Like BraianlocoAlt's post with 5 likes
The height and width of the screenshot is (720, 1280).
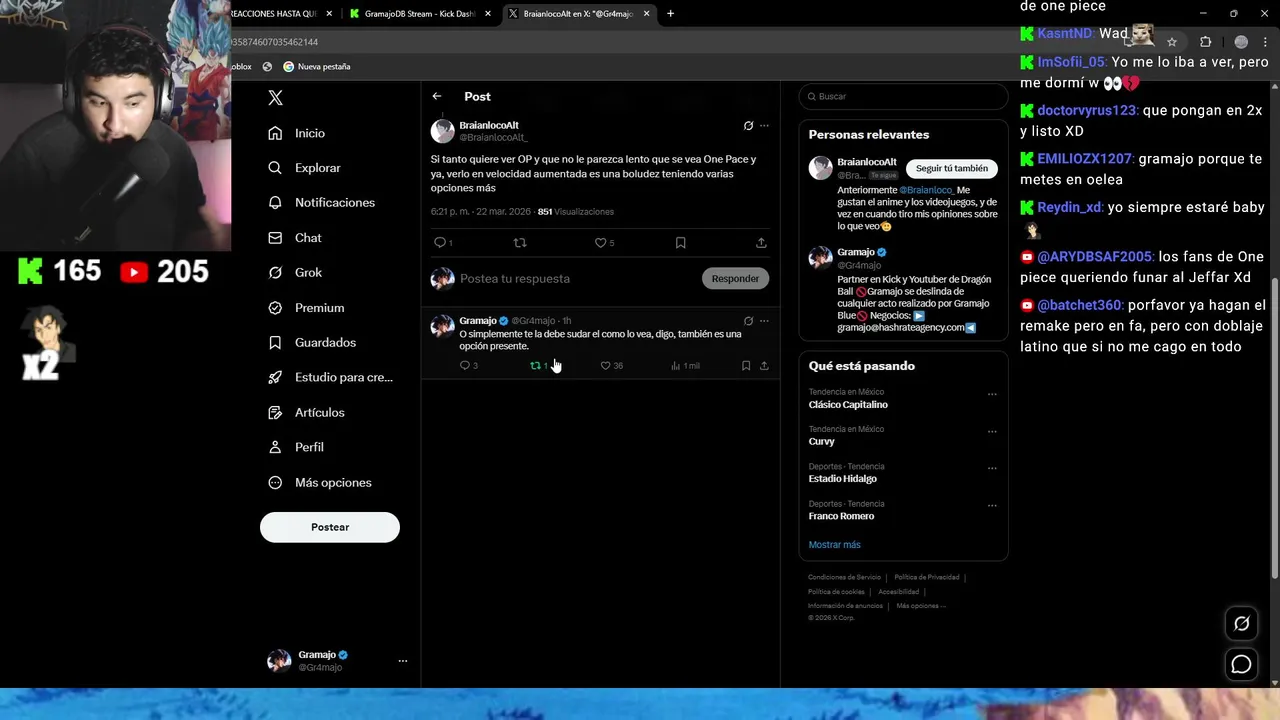600,242
